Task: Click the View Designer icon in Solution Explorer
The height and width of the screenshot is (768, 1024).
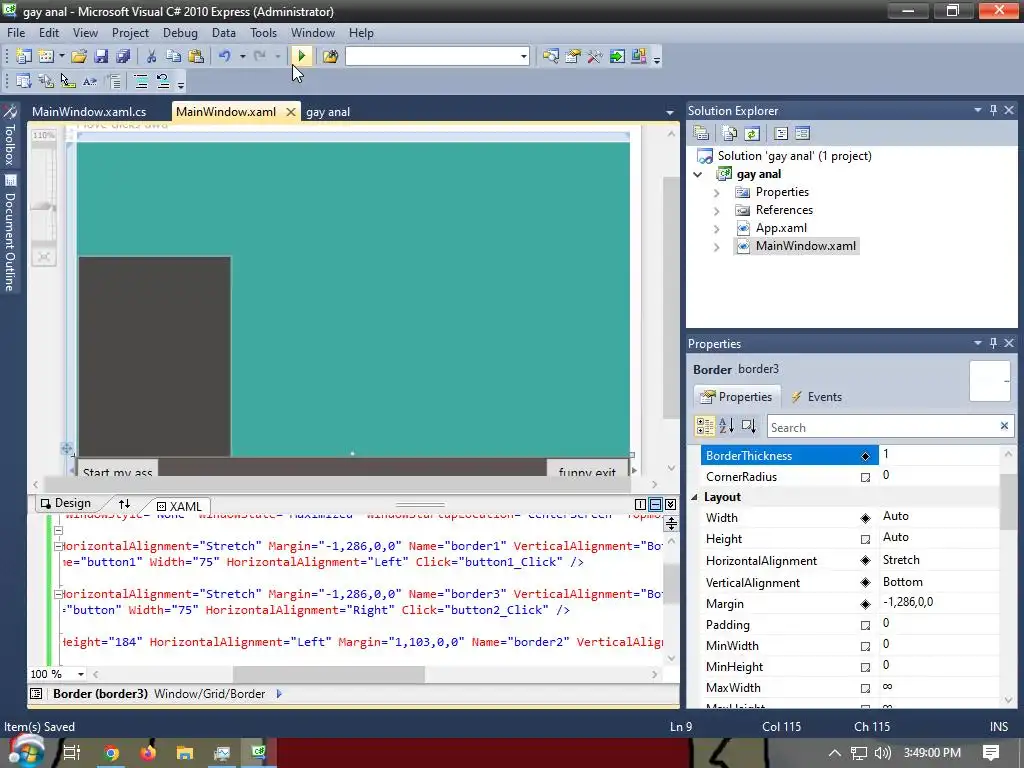Action: (803, 134)
